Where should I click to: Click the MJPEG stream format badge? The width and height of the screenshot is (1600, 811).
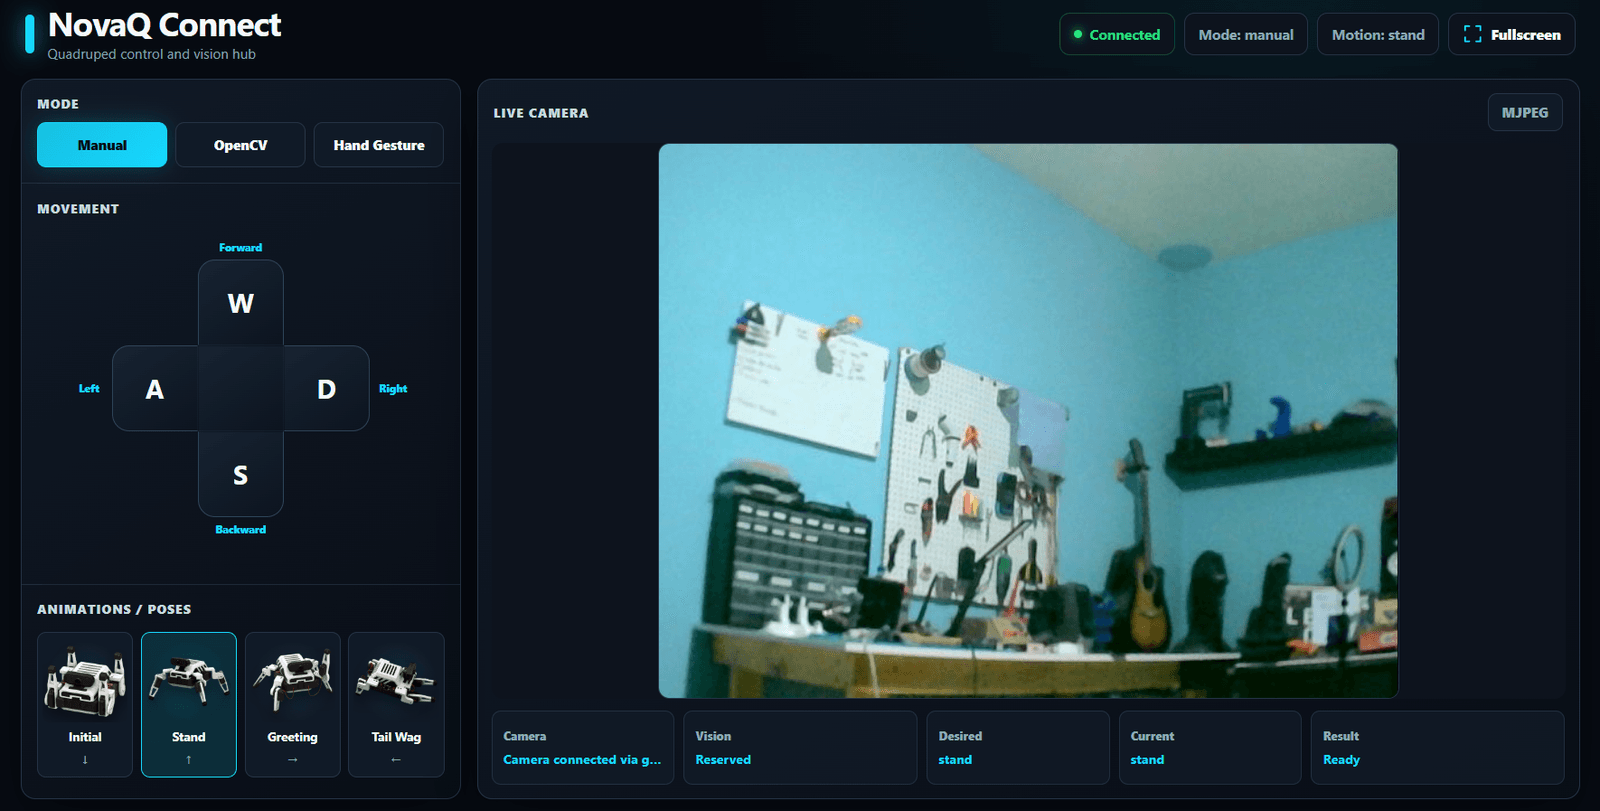tap(1525, 112)
